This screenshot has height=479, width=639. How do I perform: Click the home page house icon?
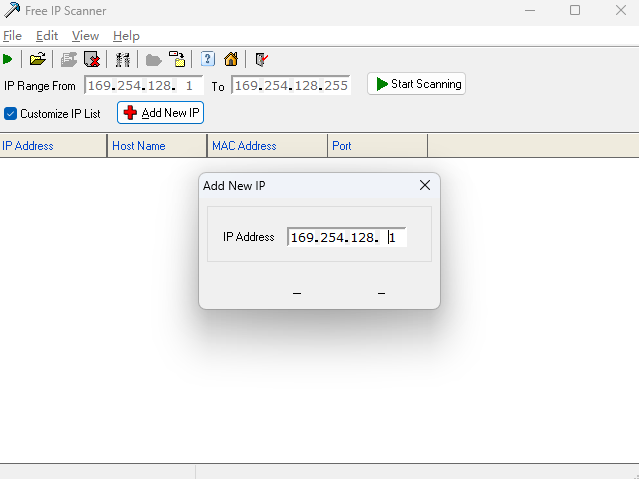231,59
